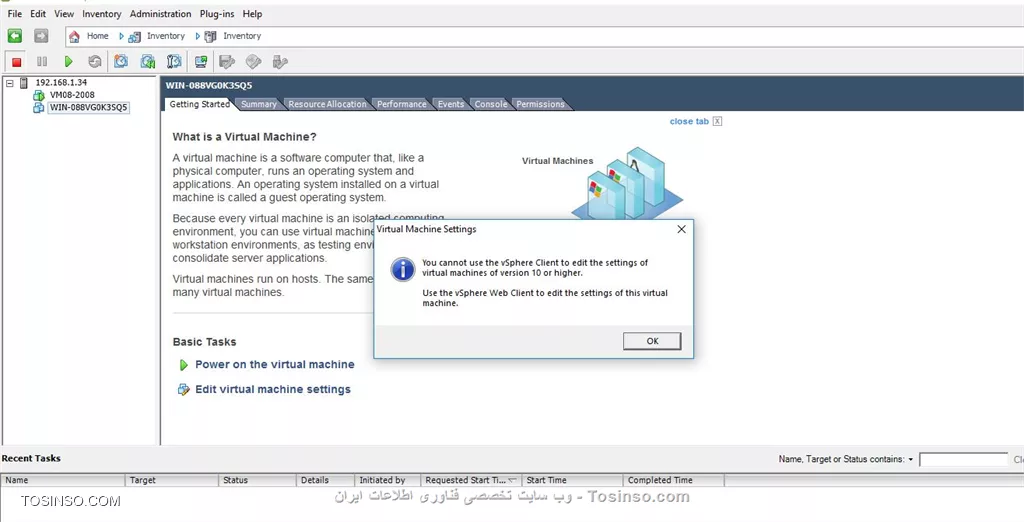Select the Getting Started tab

click(199, 104)
